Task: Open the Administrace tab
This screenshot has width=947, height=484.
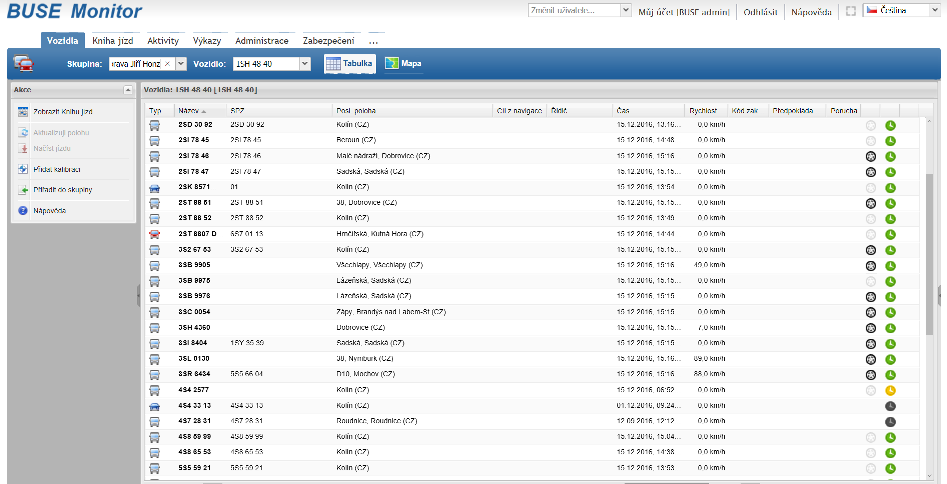Action: 262,40
